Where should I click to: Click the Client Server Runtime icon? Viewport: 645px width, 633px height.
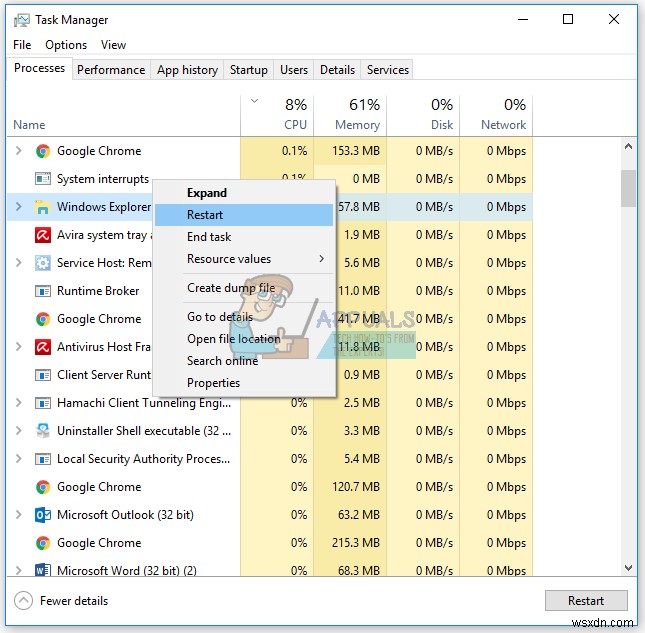tap(43, 375)
